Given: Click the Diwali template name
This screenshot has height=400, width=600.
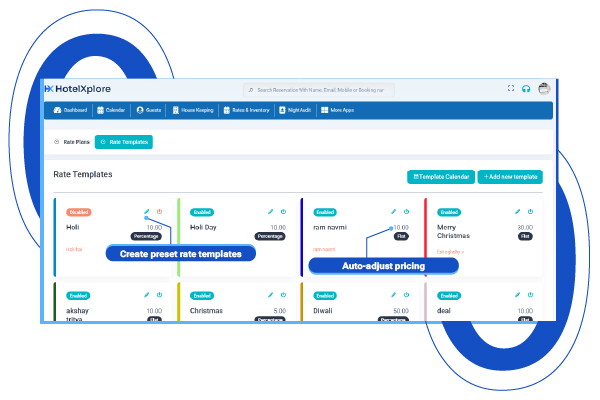Looking at the screenshot, I should [323, 311].
